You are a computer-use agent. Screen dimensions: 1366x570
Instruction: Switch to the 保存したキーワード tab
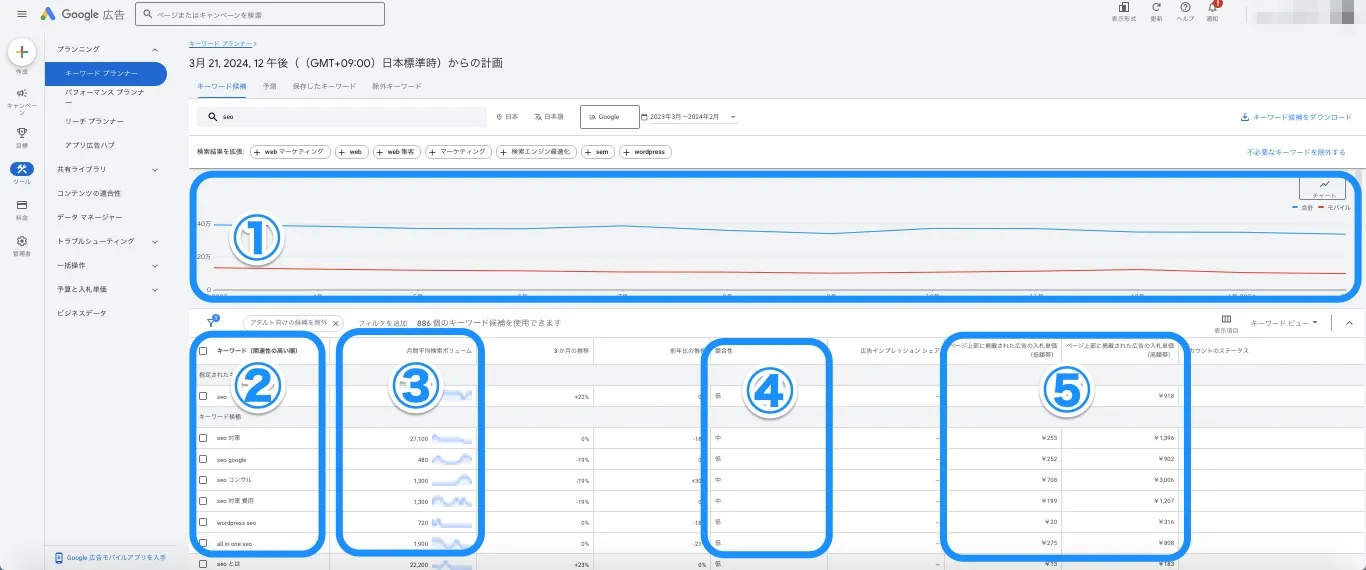tap(324, 87)
